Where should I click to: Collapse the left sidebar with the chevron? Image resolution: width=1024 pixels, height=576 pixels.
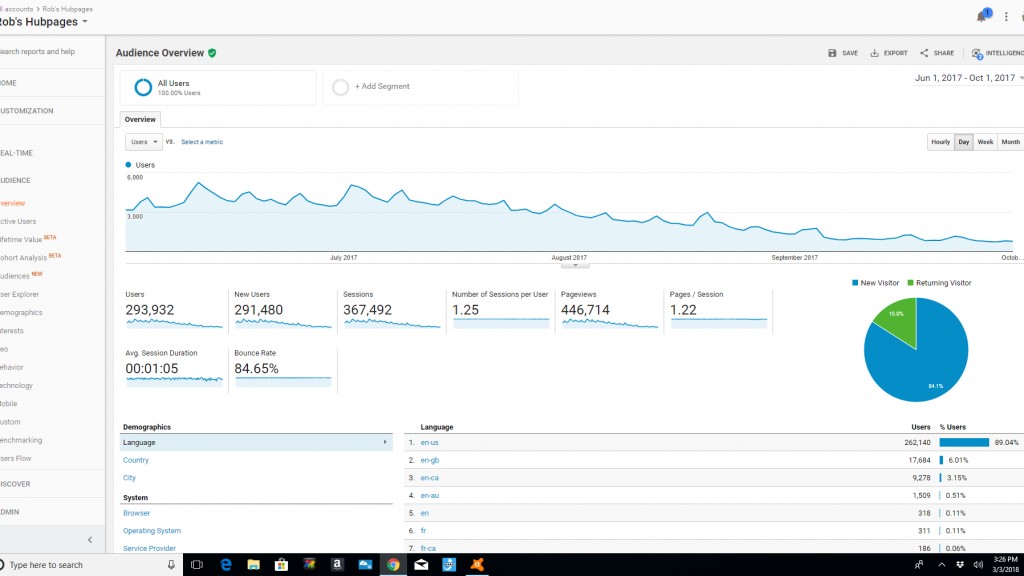pyautogui.click(x=90, y=539)
